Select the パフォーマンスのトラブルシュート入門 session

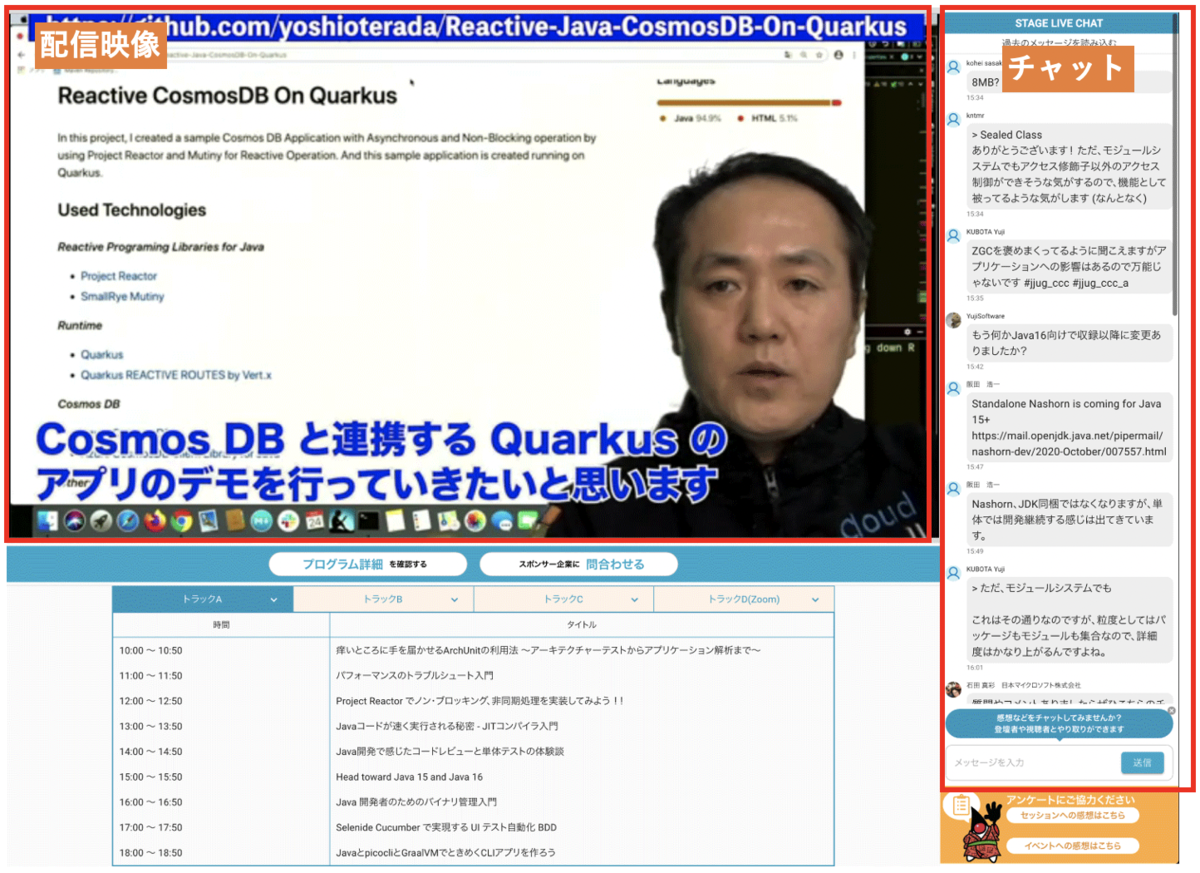coord(414,676)
